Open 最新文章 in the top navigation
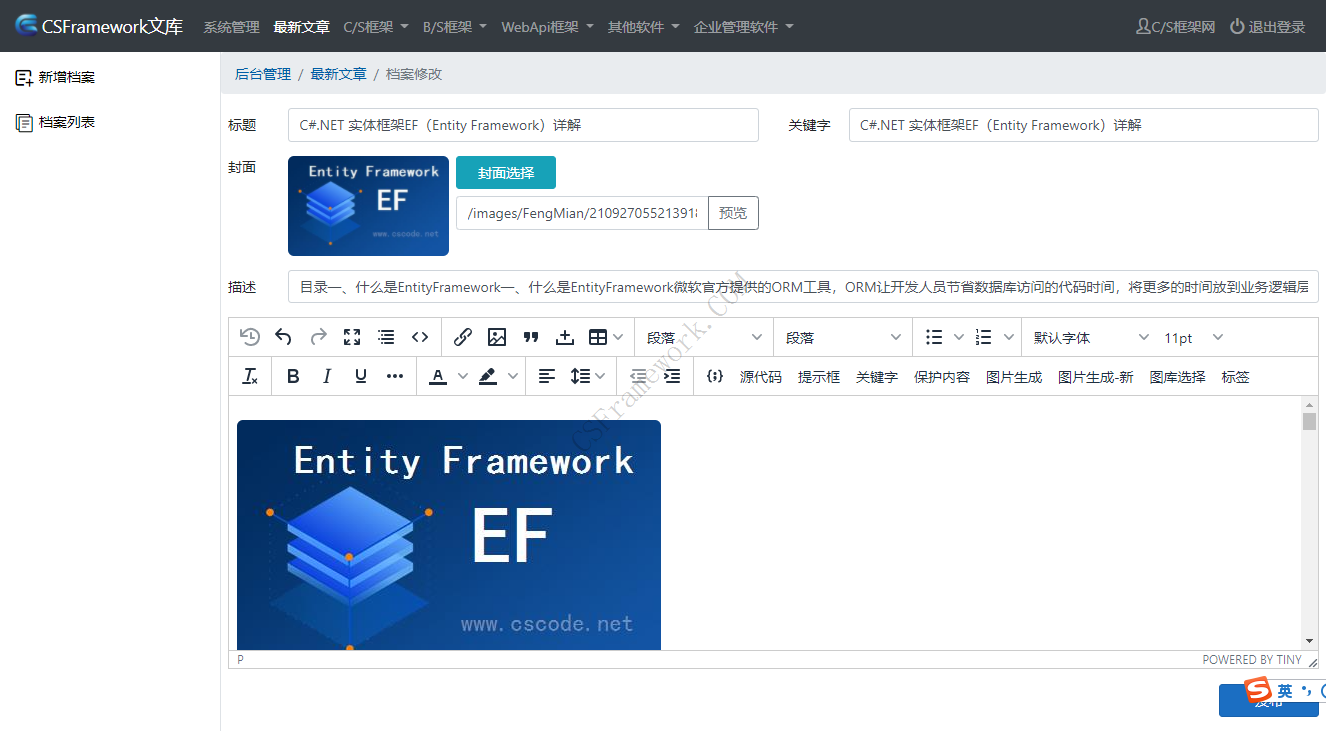Image resolution: width=1326 pixels, height=731 pixels. [301, 27]
